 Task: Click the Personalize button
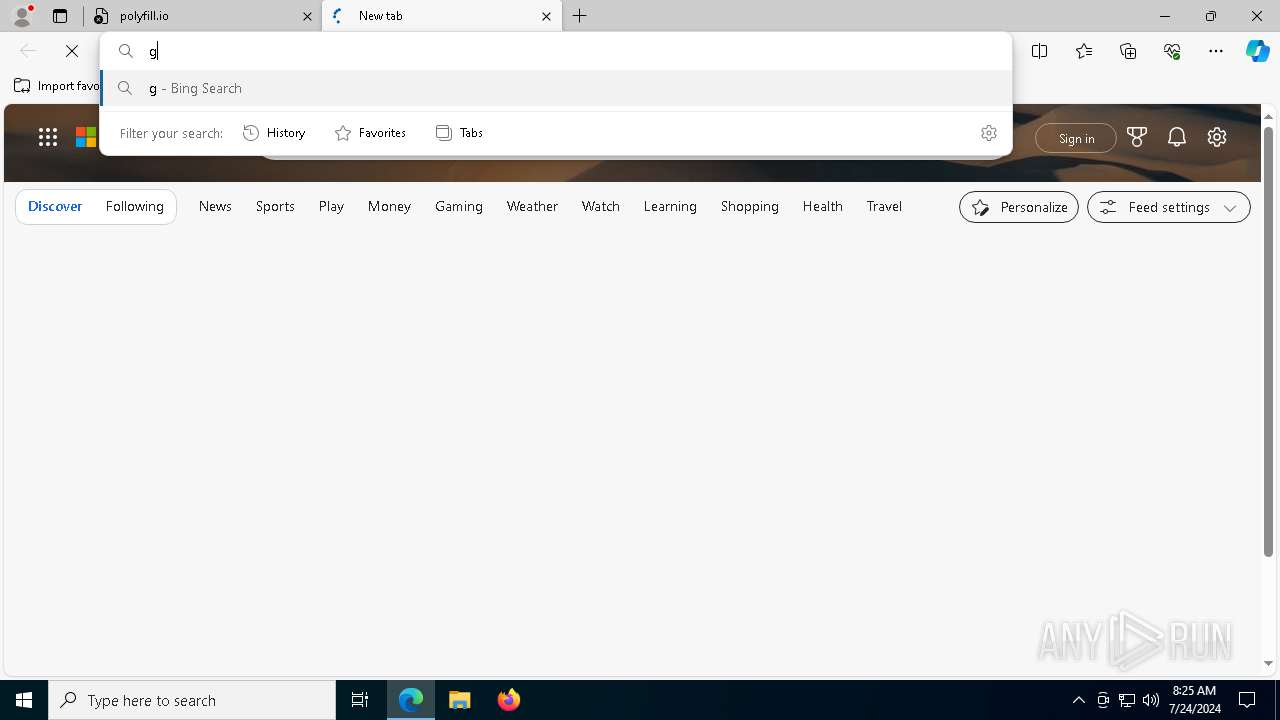point(1019,207)
